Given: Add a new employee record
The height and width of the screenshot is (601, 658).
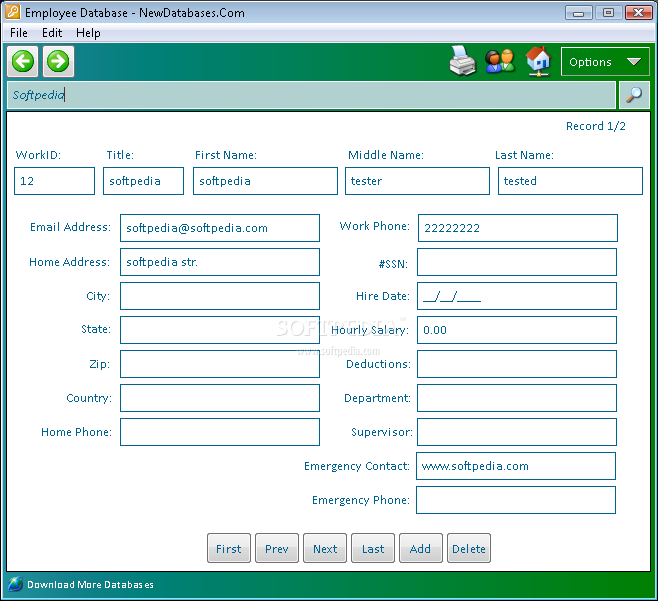Looking at the screenshot, I should point(420,548).
